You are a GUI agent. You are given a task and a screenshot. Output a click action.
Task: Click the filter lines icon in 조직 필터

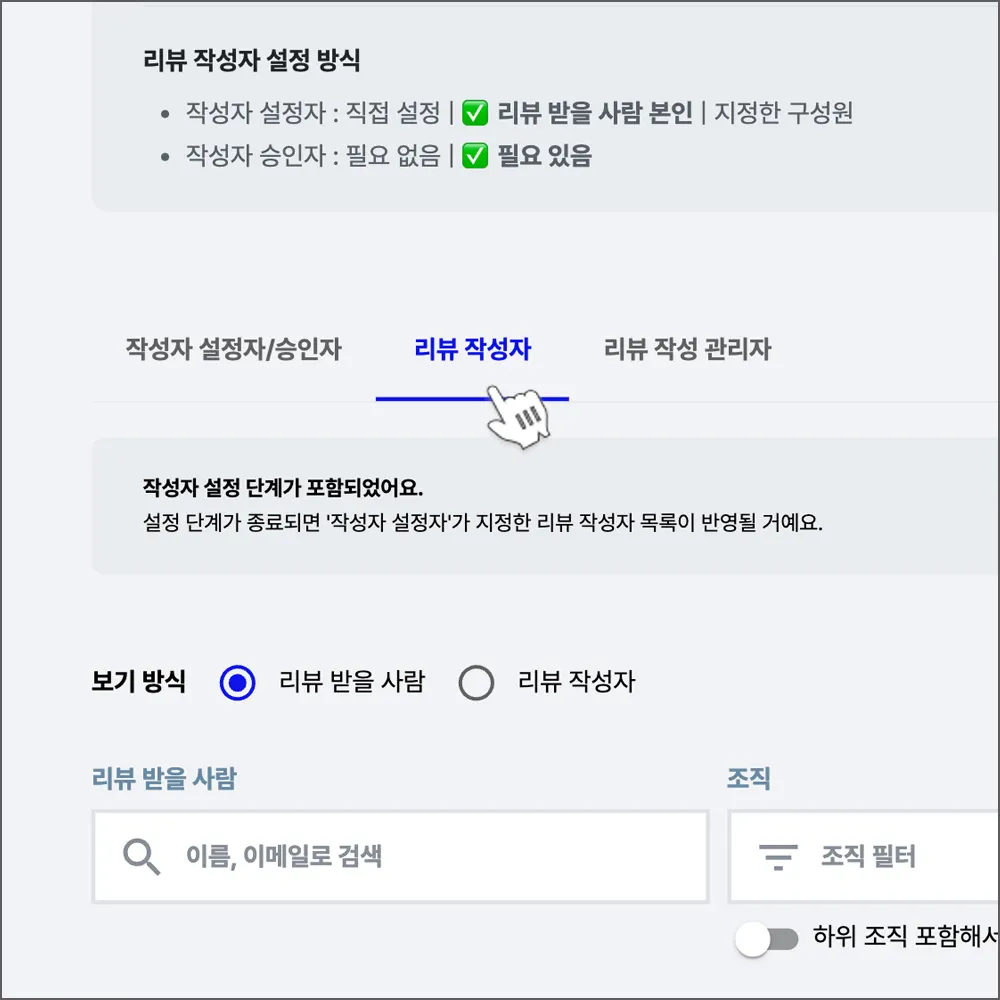778,857
